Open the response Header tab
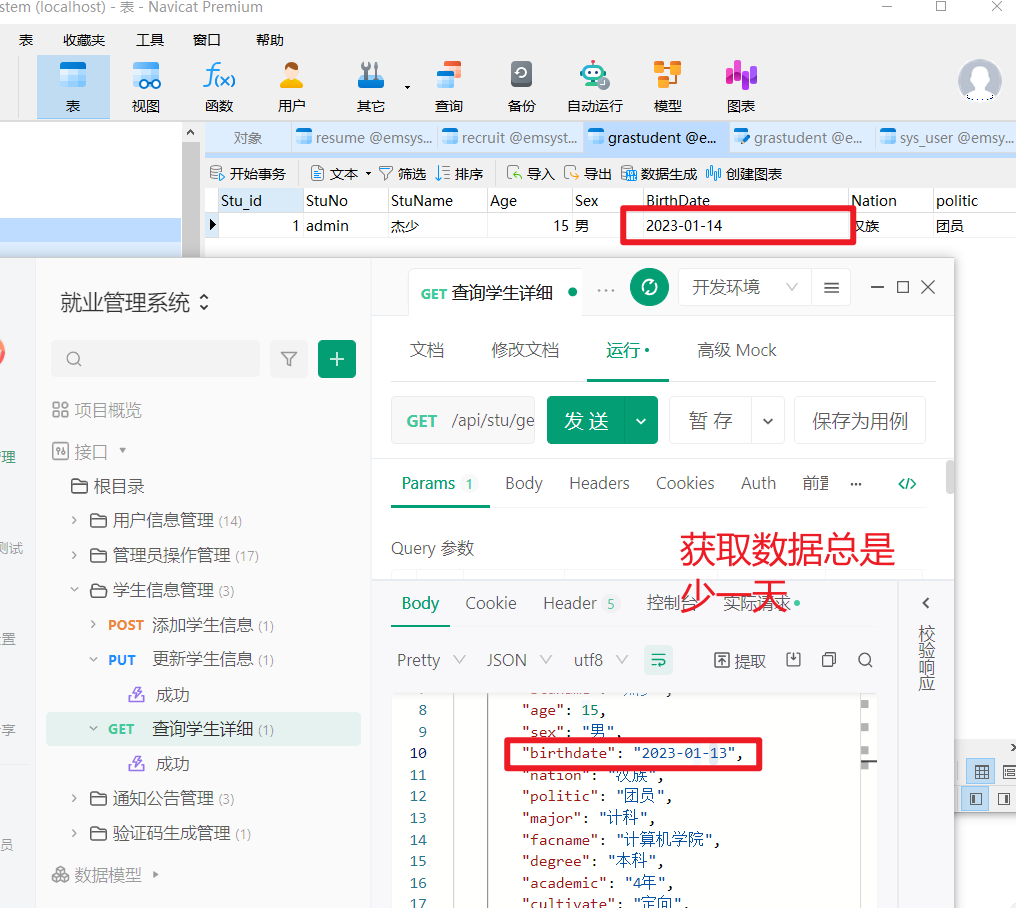The width and height of the screenshot is (1016, 908). pos(581,603)
